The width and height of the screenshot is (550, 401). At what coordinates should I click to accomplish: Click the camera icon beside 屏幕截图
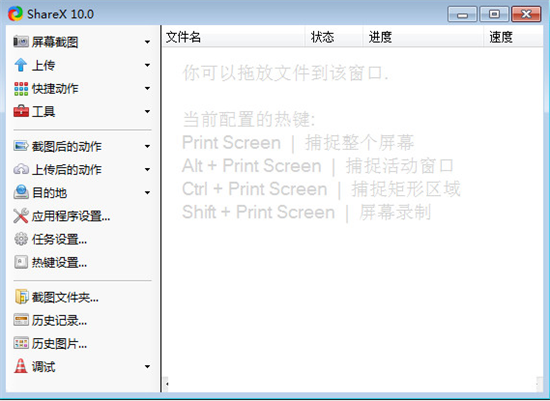[x=21, y=42]
